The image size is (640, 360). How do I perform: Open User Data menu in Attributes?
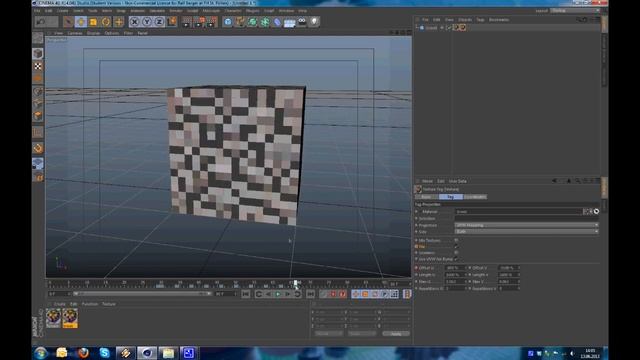coord(458,181)
